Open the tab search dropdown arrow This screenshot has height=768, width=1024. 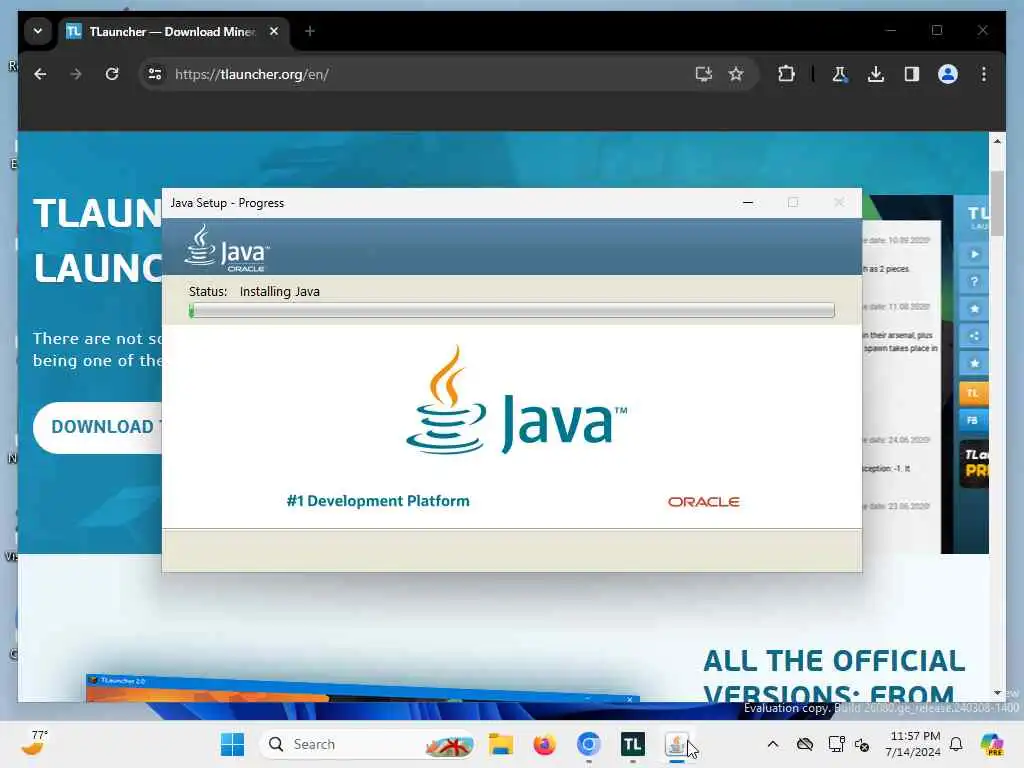pyautogui.click(x=38, y=31)
